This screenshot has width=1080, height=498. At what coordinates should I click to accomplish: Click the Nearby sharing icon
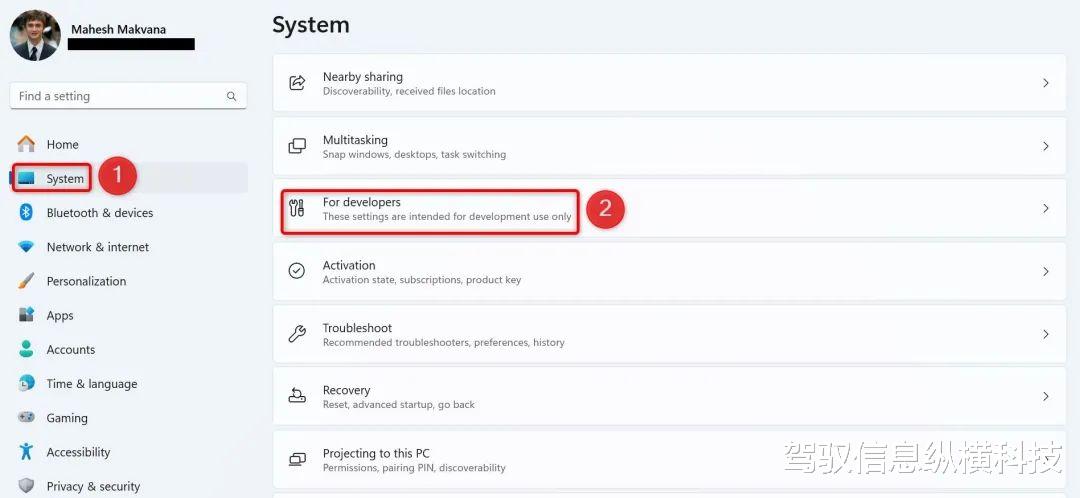[x=297, y=83]
